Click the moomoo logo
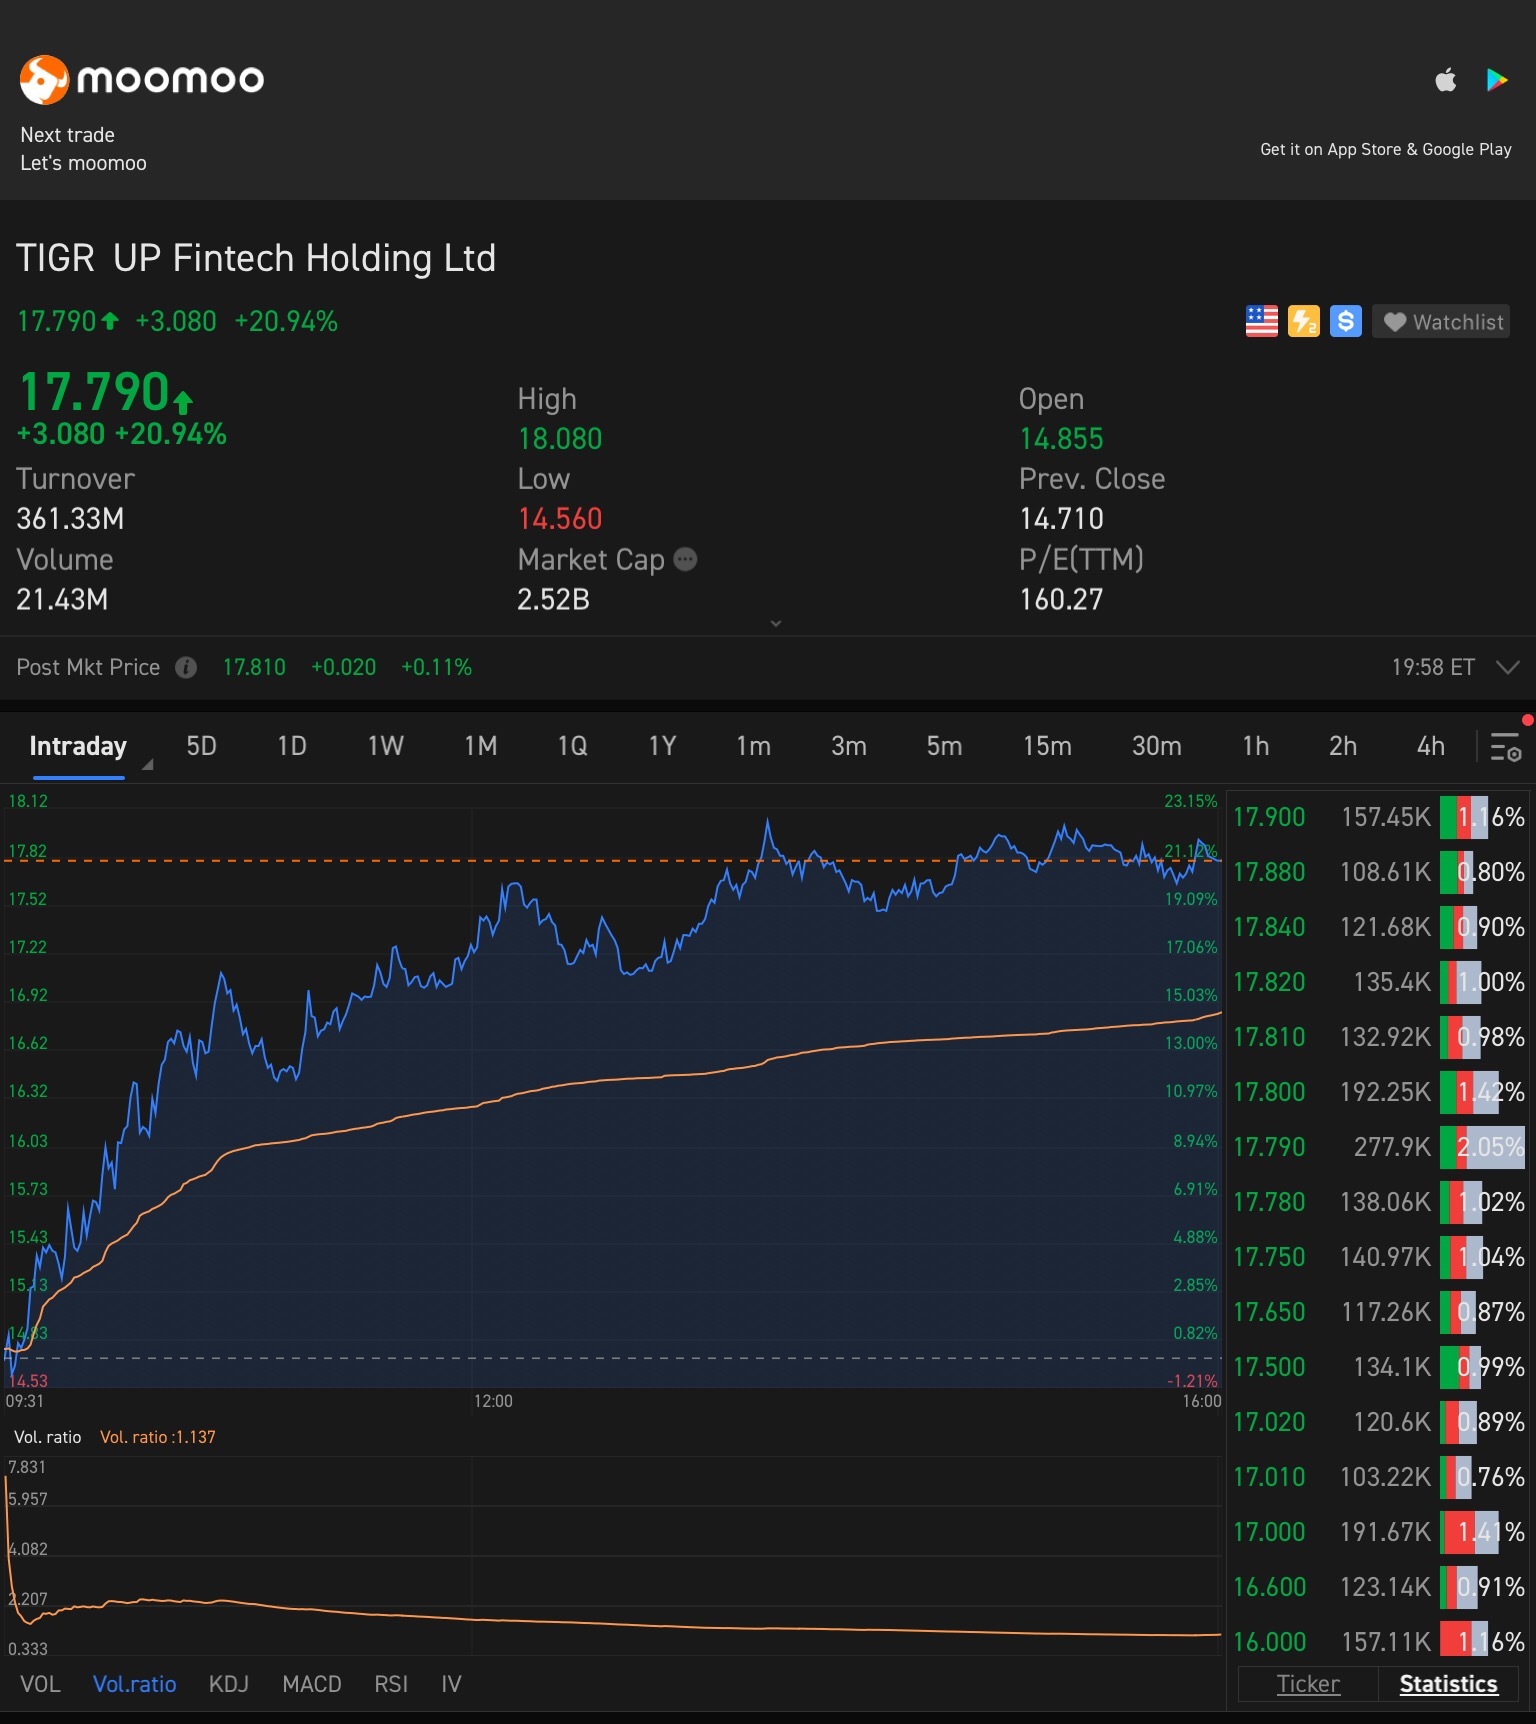Viewport: 1536px width, 1724px height. (x=142, y=79)
